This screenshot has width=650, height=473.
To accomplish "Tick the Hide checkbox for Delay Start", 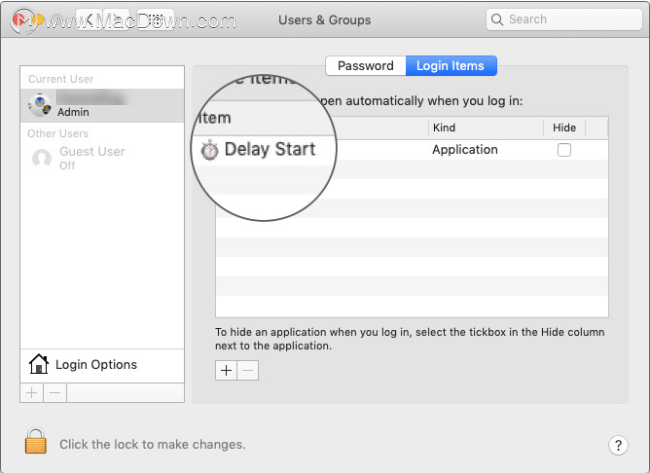I will coord(564,150).
